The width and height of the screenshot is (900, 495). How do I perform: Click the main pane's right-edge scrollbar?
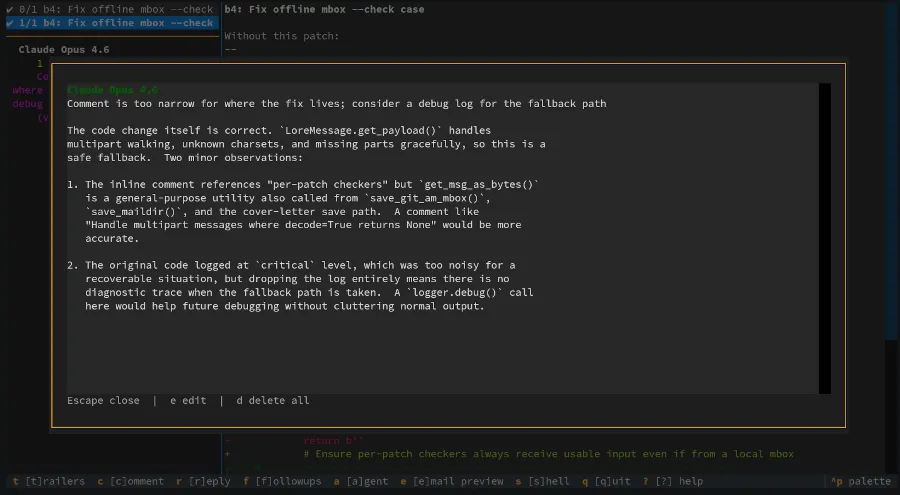tap(893, 200)
